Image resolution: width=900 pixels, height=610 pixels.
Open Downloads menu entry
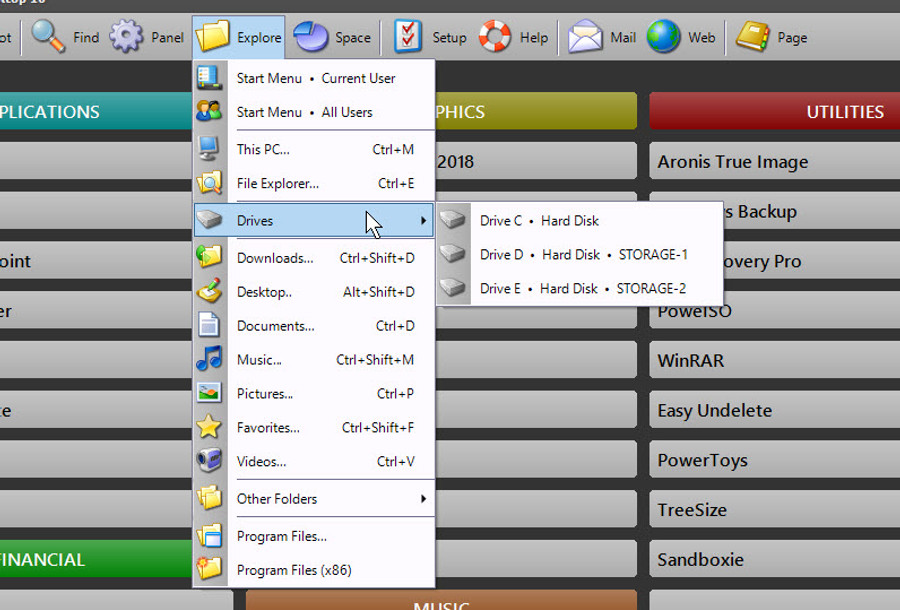coord(314,258)
